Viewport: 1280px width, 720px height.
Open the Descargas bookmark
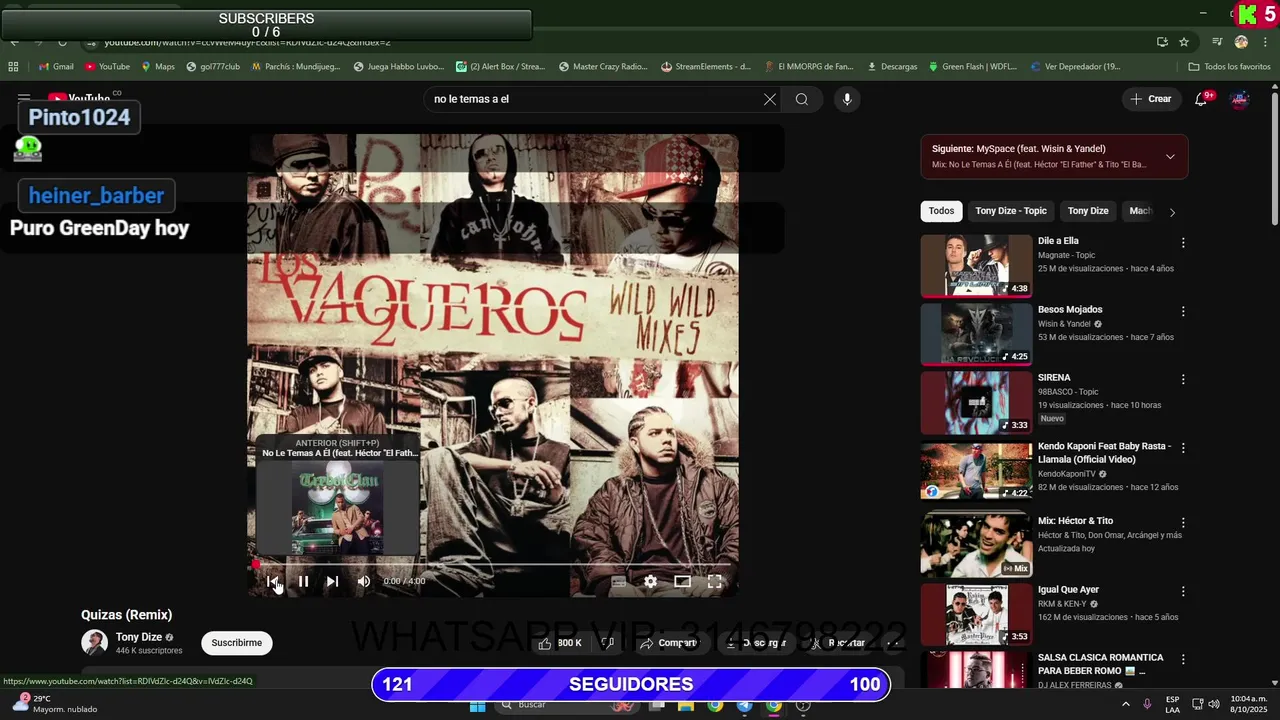[x=892, y=67]
